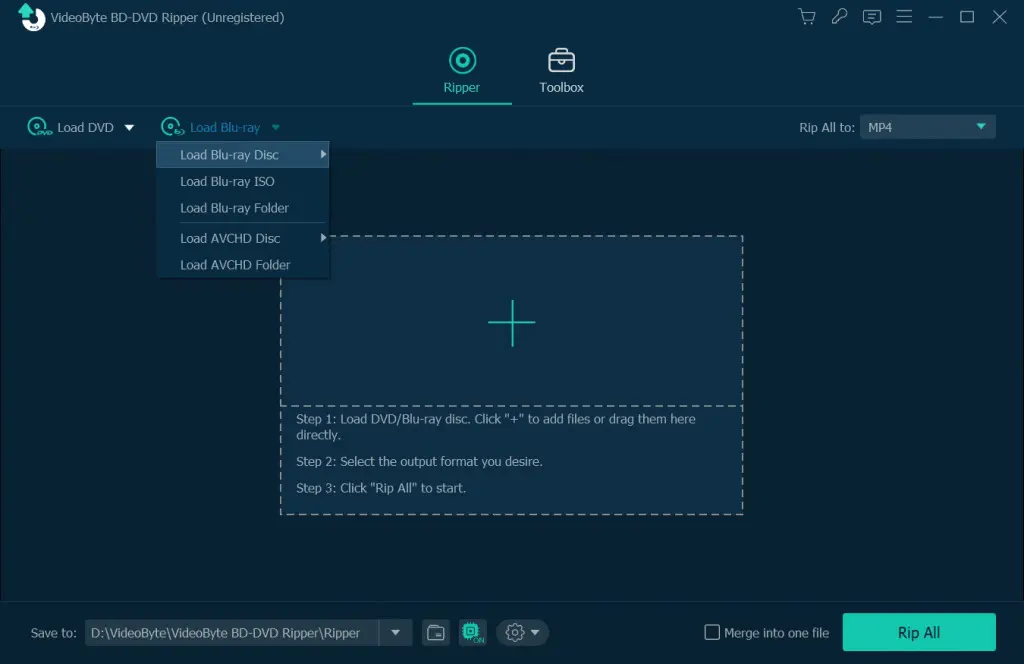Open the Rip All to MP4 dropdown
The image size is (1024, 664).
pos(927,127)
